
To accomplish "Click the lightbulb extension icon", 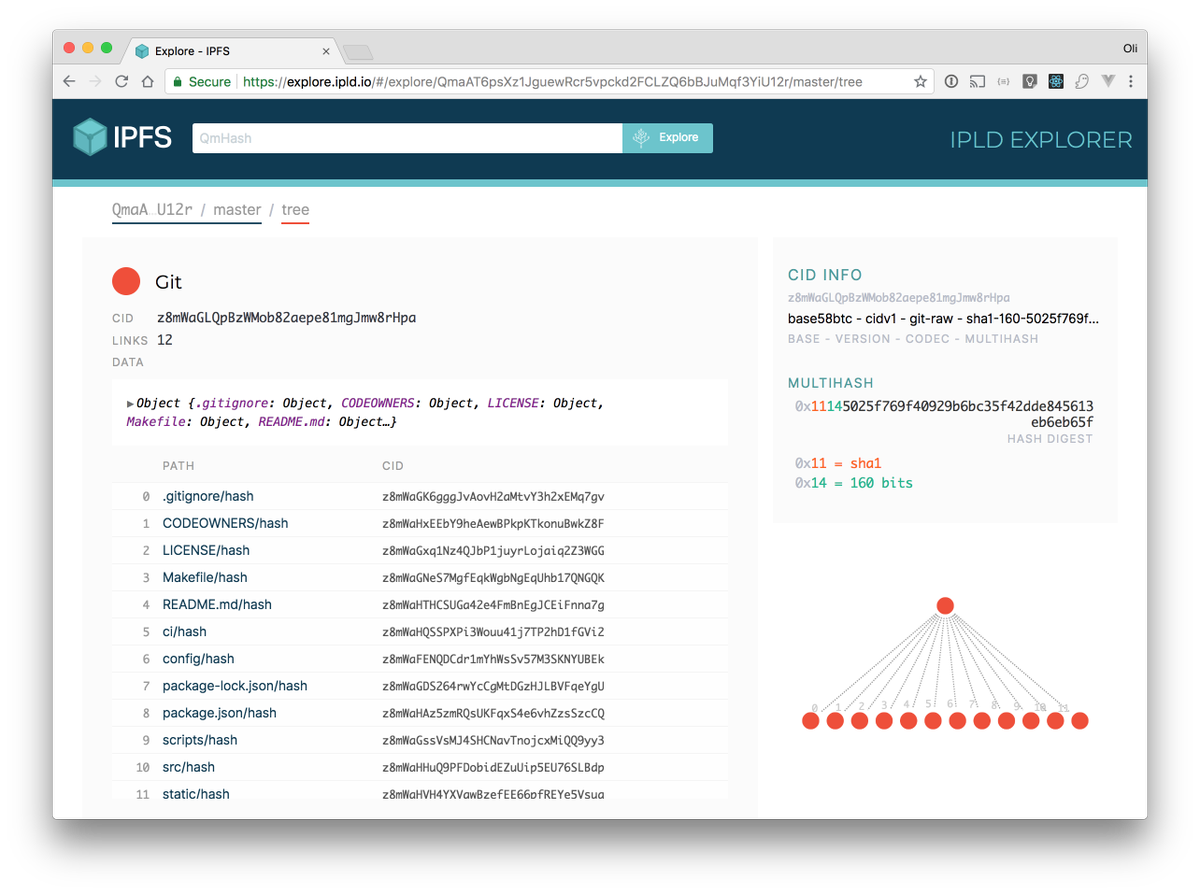I will coord(1029,82).
